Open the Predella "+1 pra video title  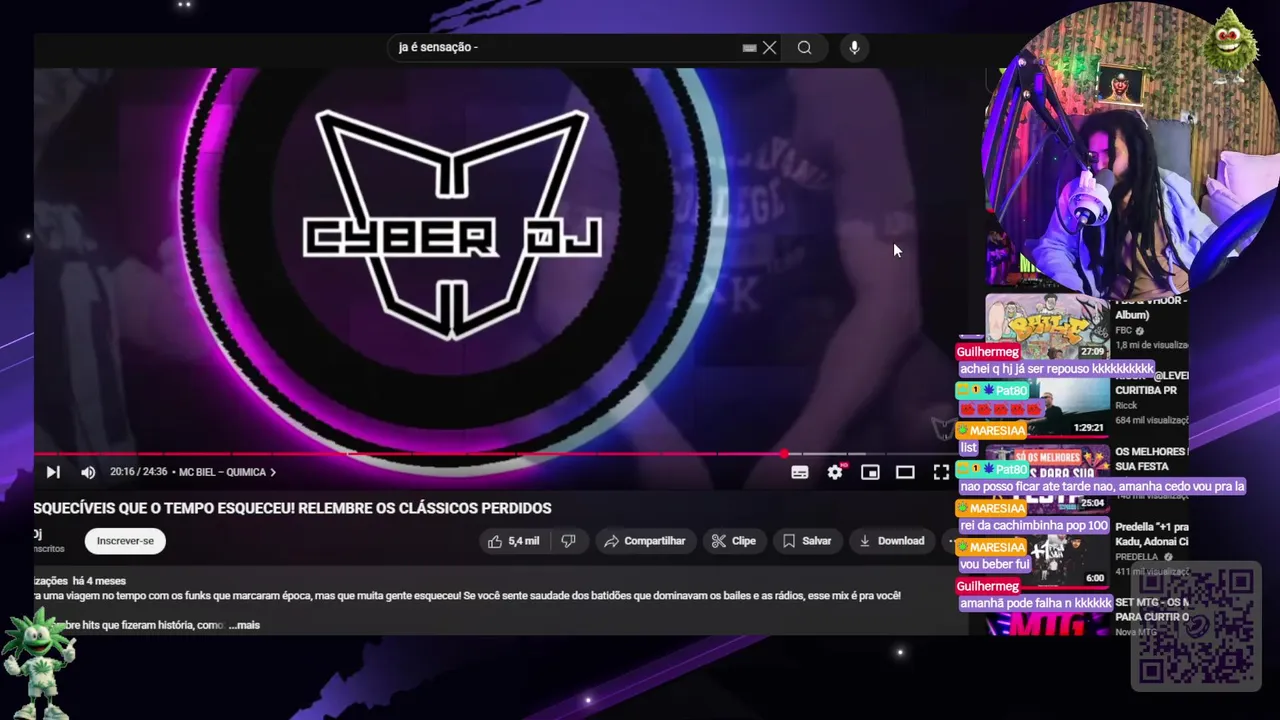pyautogui.click(x=1151, y=534)
